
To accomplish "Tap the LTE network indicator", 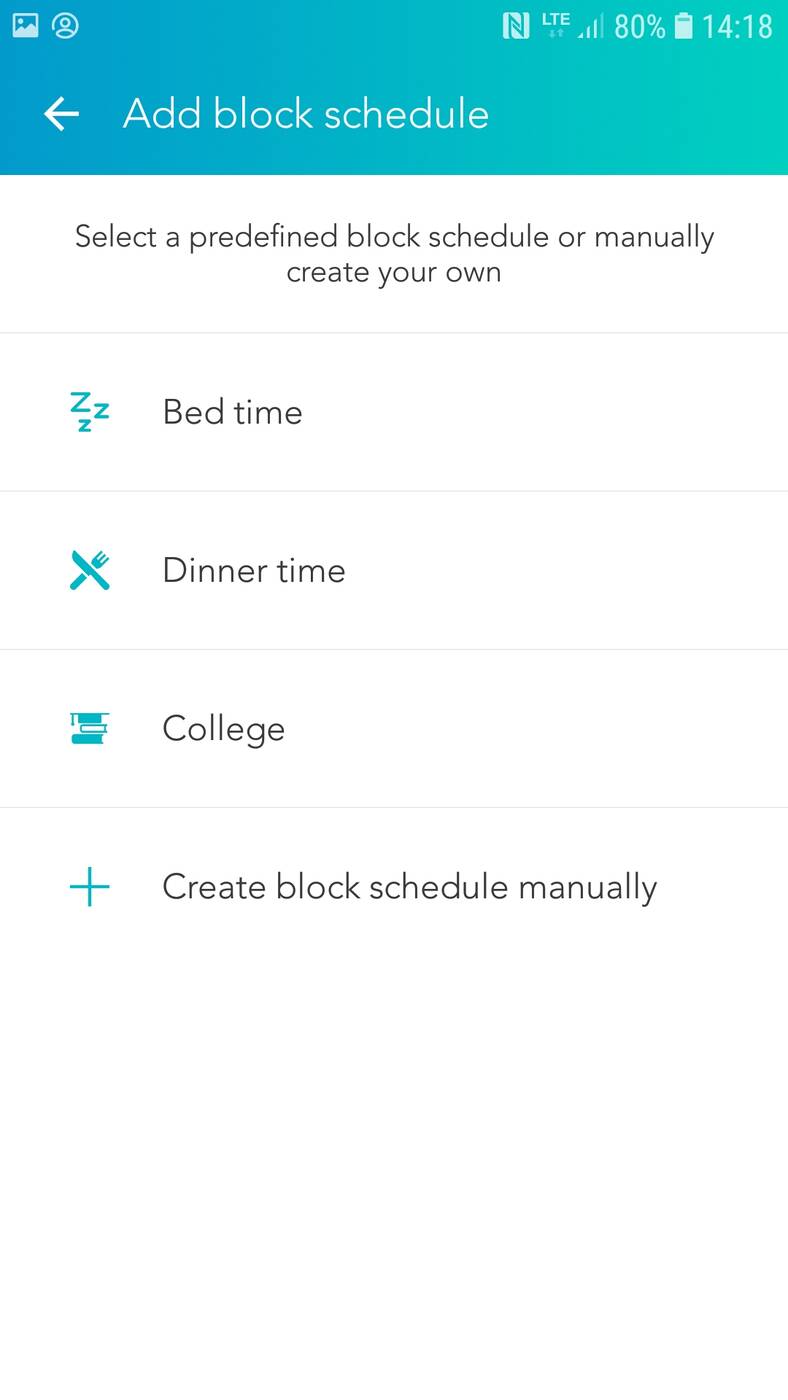I will pos(556,25).
